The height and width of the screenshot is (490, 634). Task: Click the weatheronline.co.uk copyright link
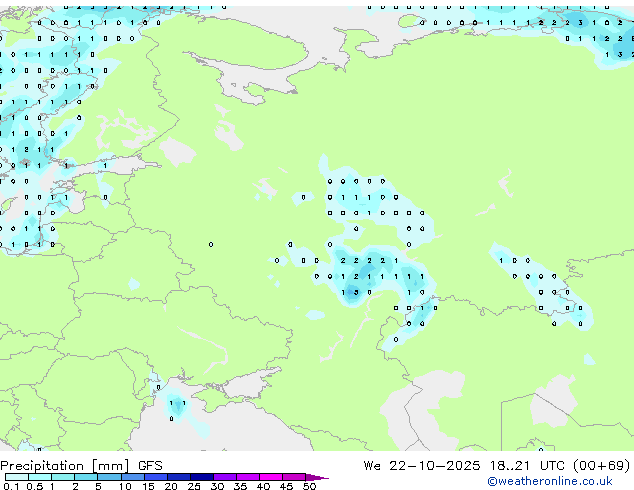[x=550, y=481]
